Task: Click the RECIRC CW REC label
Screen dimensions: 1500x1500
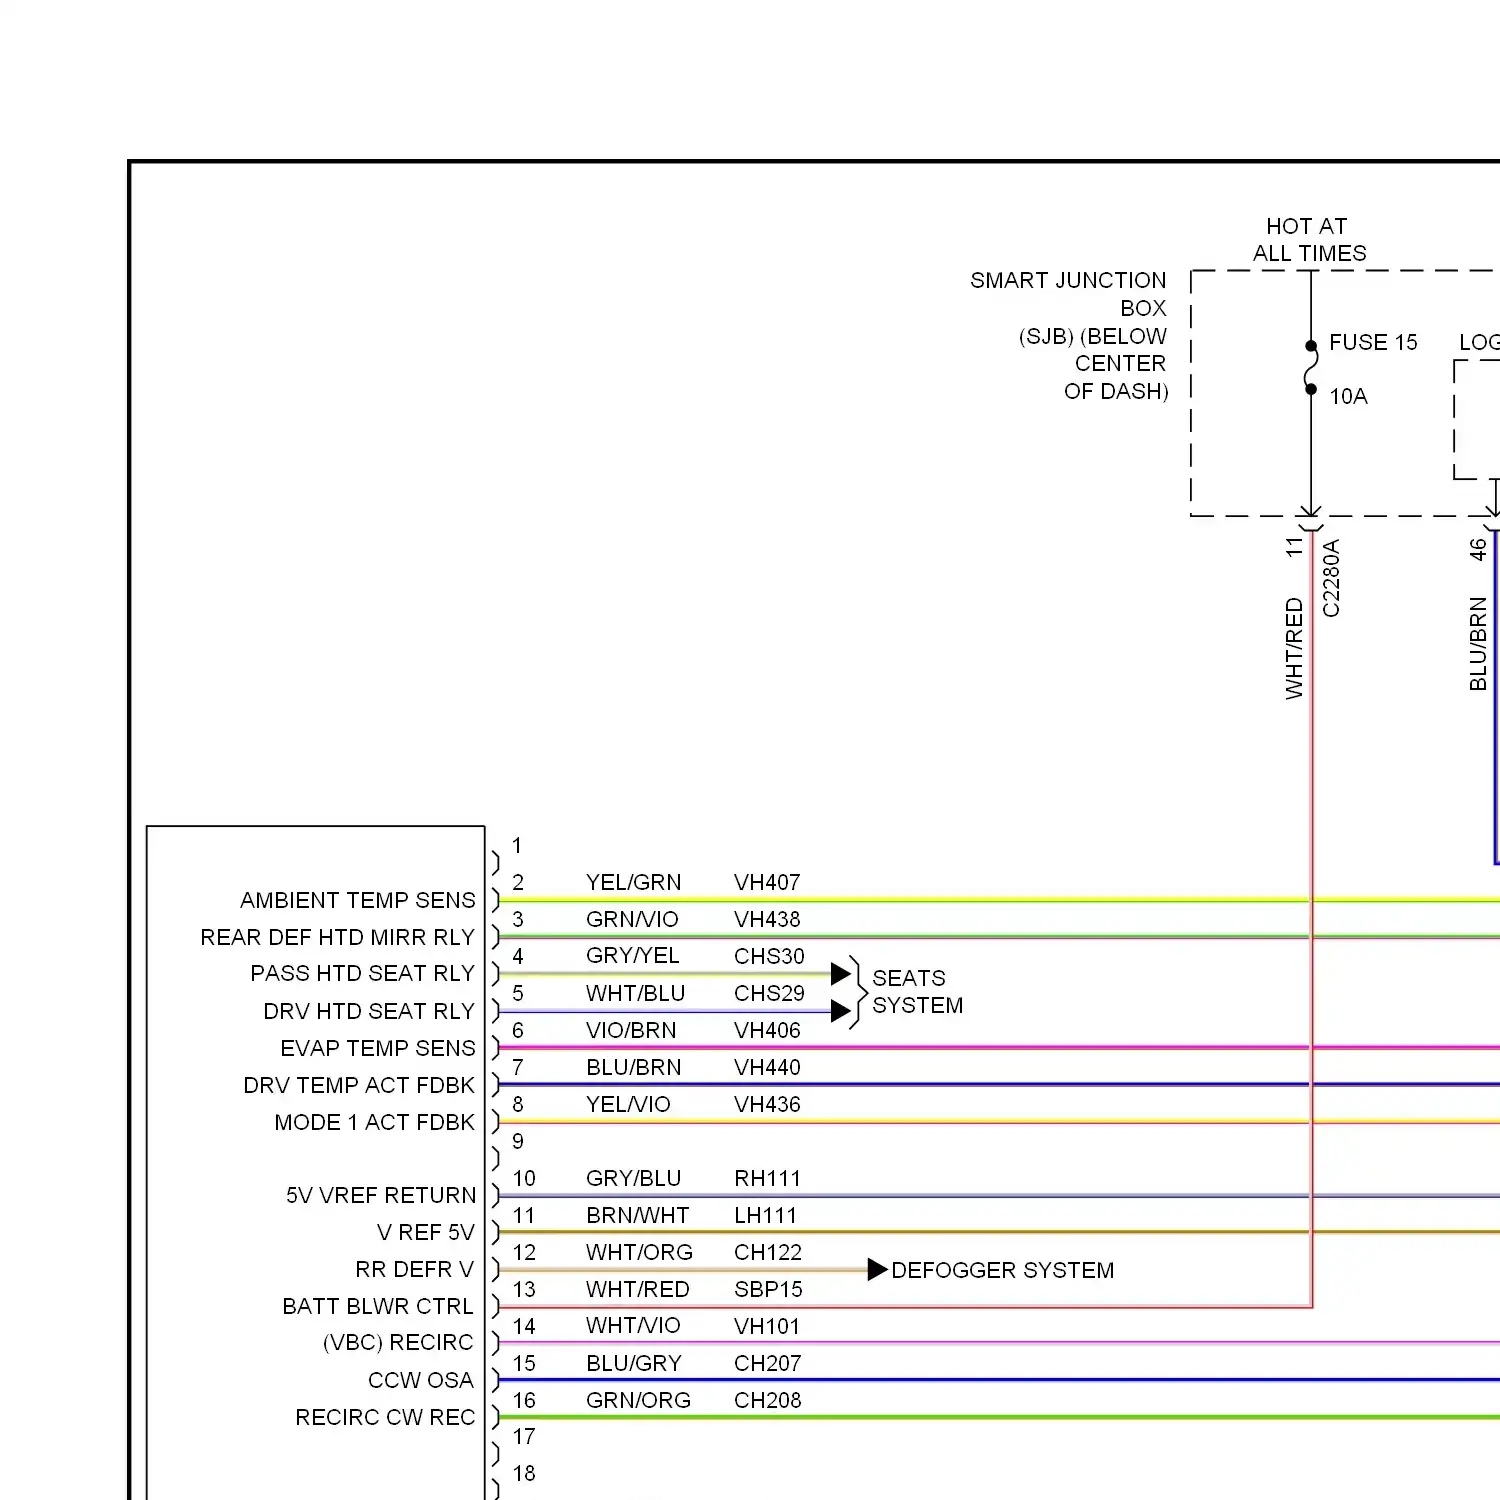Action: coord(385,1417)
